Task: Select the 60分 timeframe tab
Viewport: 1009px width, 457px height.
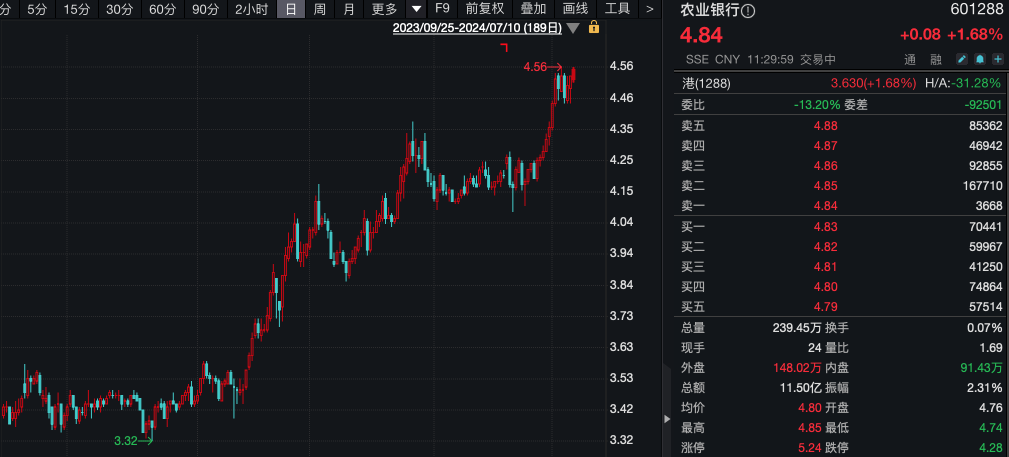Action: (x=162, y=9)
